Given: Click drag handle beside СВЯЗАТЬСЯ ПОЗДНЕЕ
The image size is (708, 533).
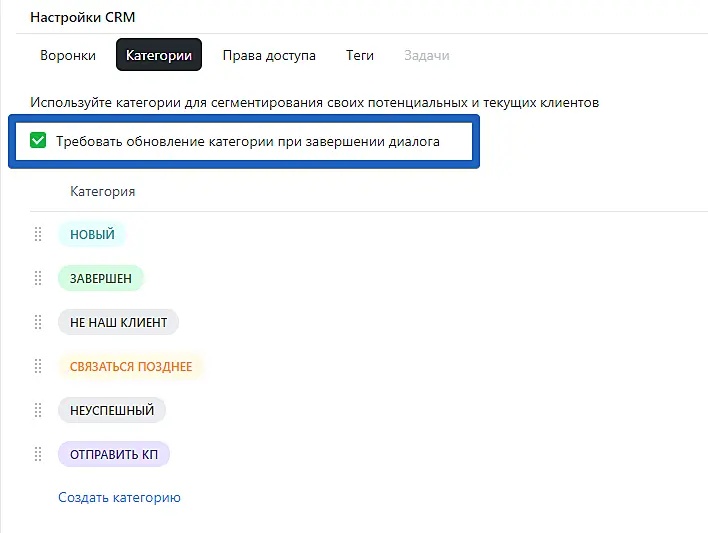Looking at the screenshot, I should (38, 366).
